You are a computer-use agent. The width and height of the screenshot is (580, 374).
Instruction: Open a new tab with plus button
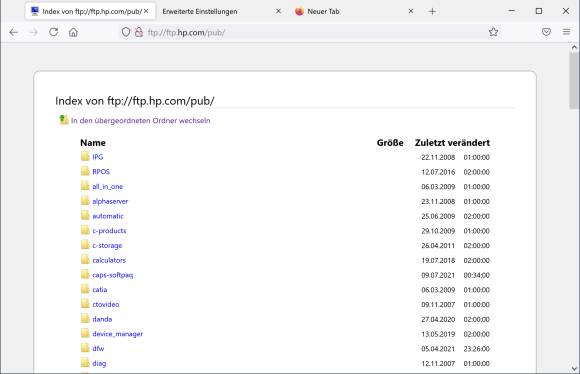click(432, 11)
